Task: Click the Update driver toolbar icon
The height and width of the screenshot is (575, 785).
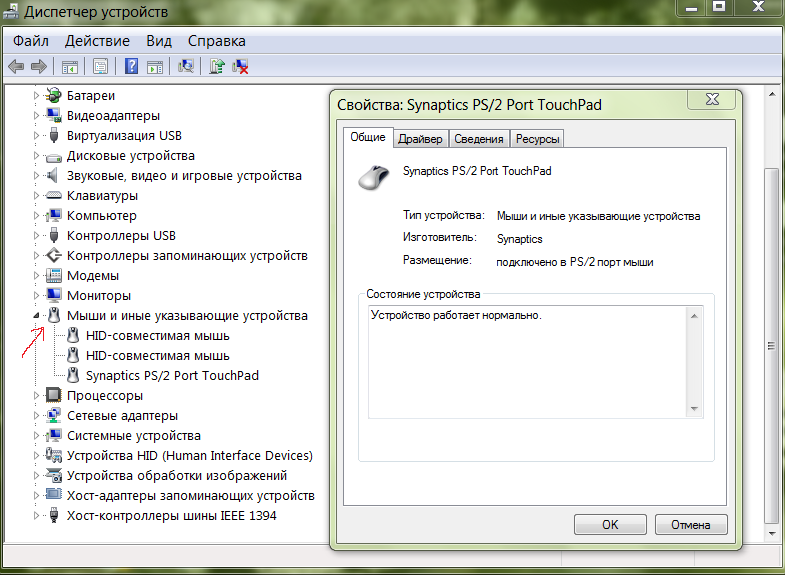Action: pyautogui.click(x=217, y=66)
